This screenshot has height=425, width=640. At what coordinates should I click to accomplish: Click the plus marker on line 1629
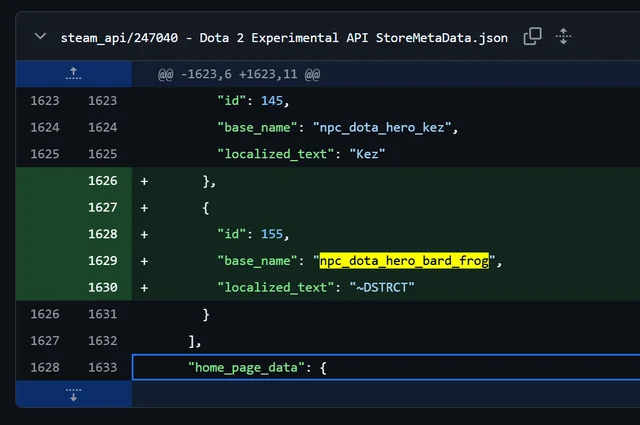coord(144,261)
